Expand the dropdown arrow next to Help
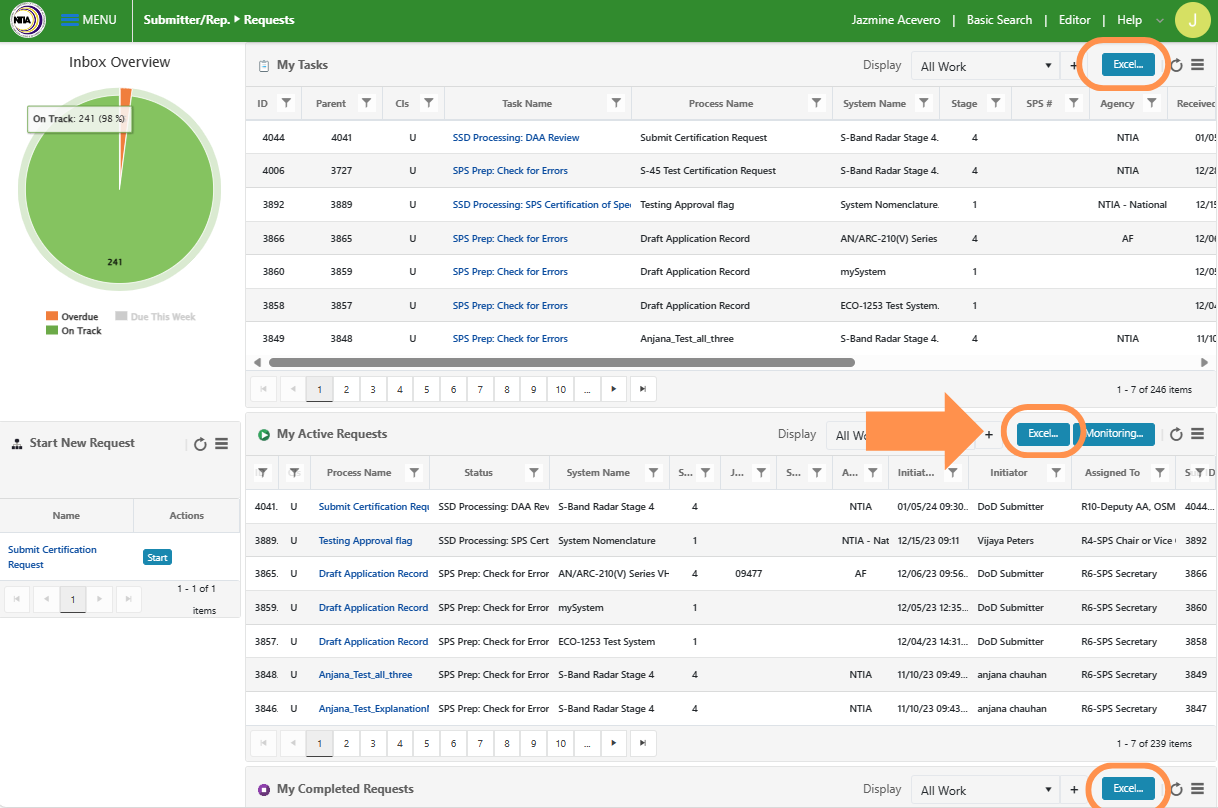This screenshot has height=808, width=1218. (1159, 20)
